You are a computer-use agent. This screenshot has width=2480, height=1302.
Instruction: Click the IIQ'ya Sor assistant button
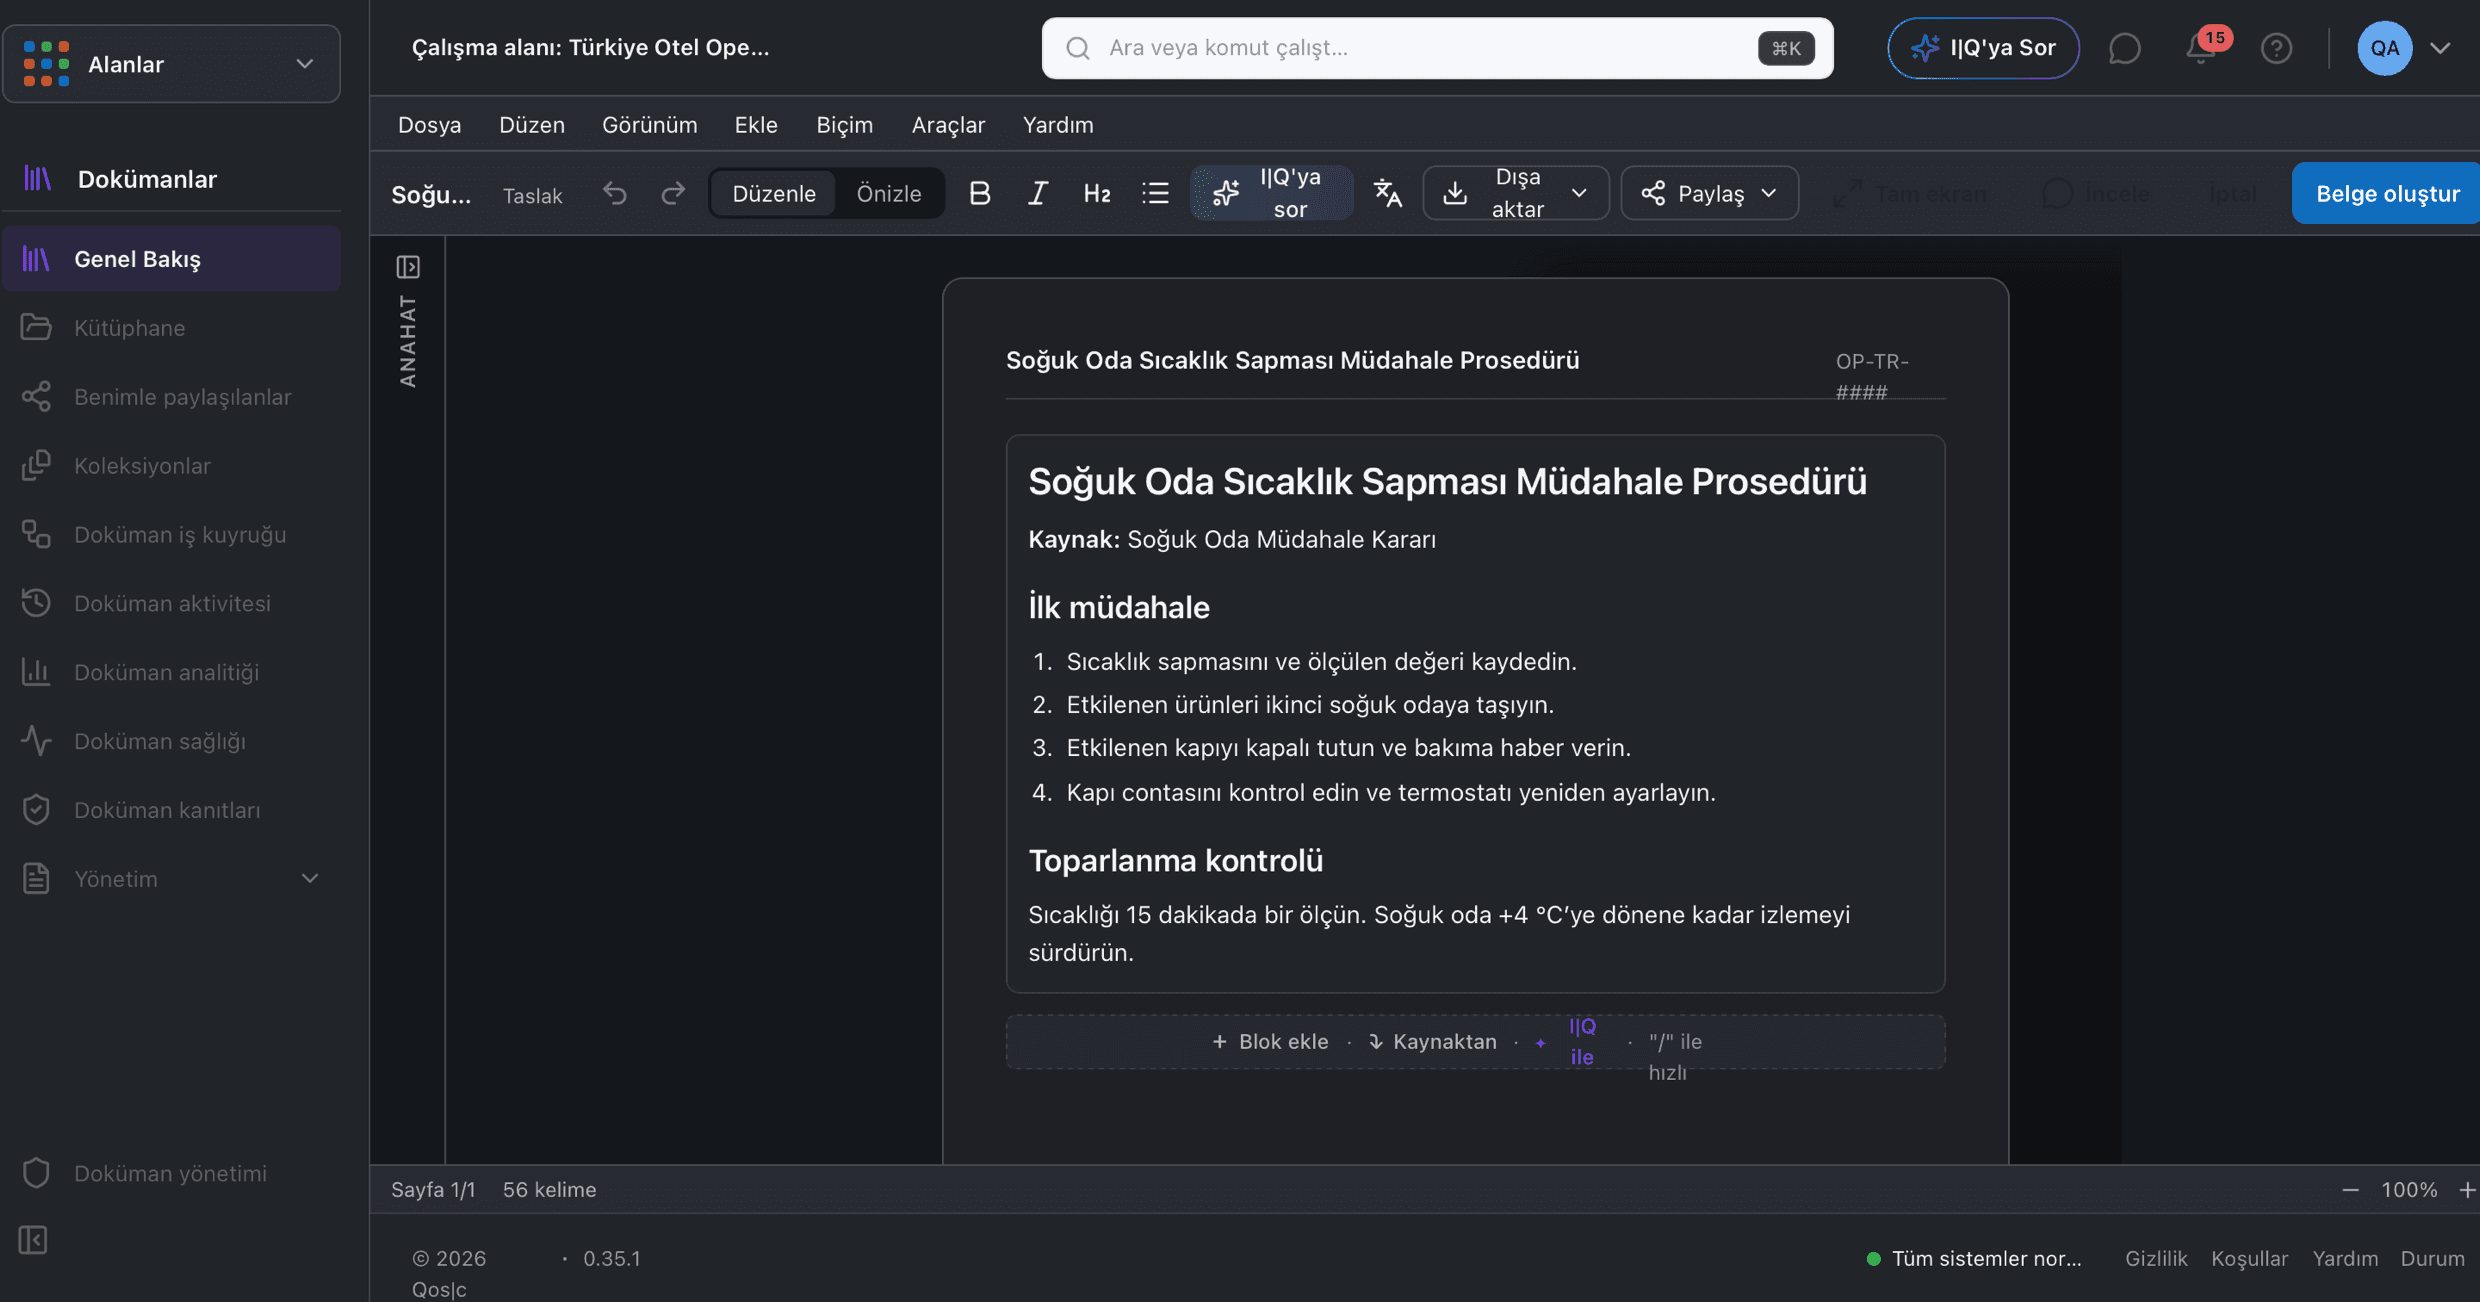pyautogui.click(x=1983, y=48)
